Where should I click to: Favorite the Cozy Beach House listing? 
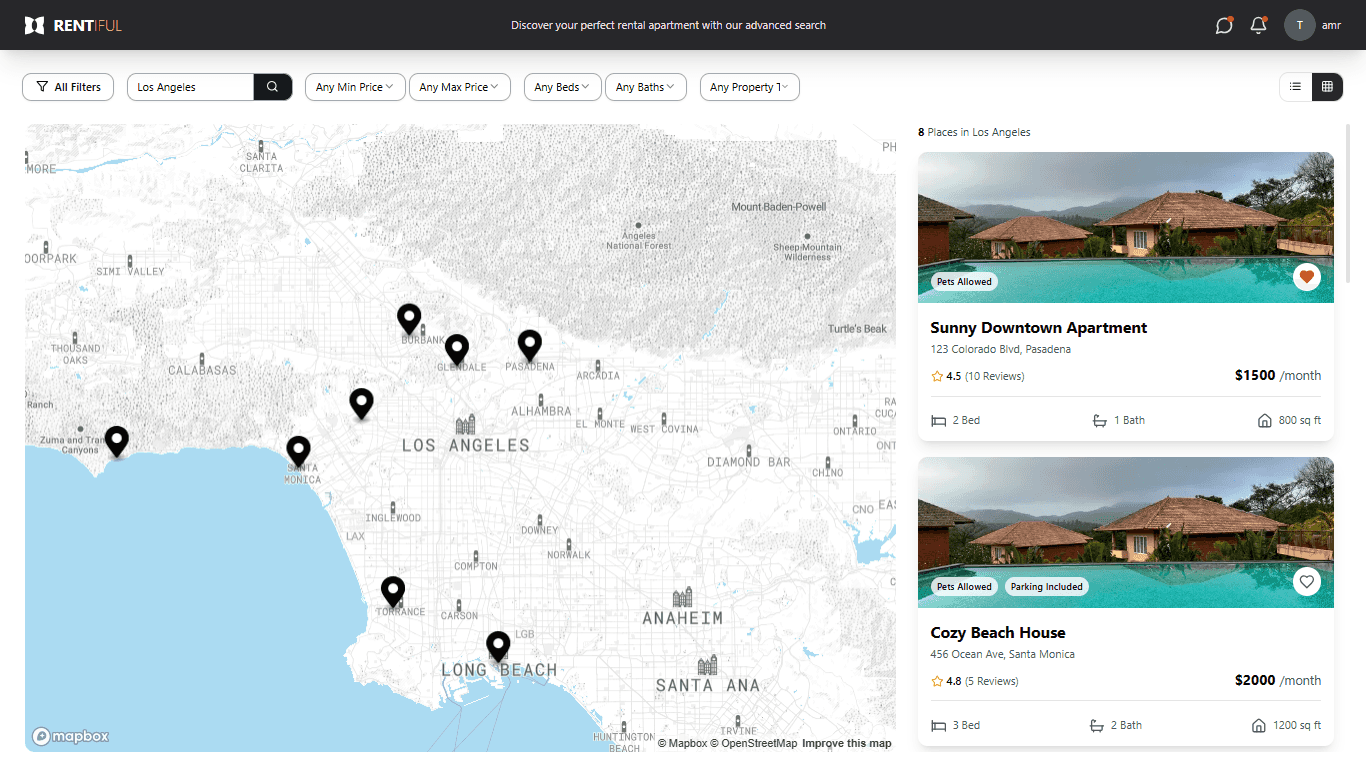click(x=1307, y=581)
